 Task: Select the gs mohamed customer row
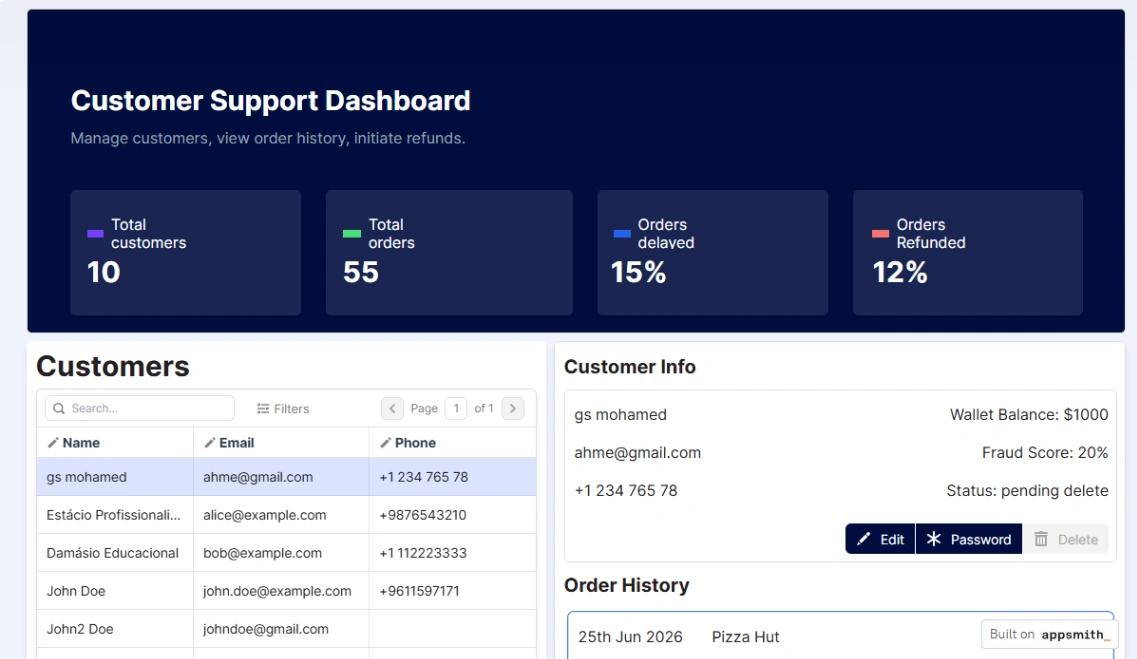pyautogui.click(x=286, y=477)
